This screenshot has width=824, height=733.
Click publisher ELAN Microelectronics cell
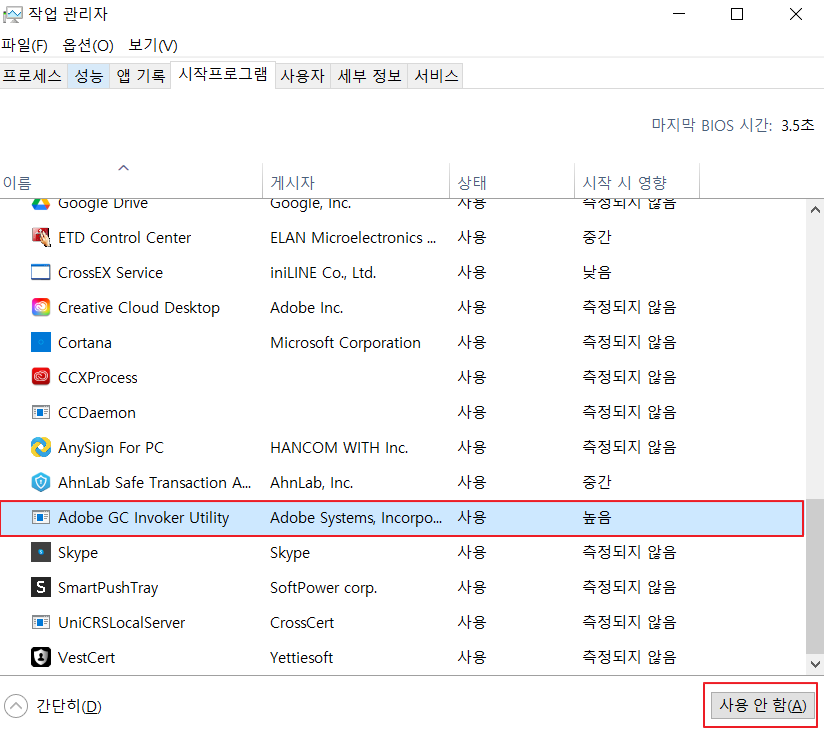353,238
